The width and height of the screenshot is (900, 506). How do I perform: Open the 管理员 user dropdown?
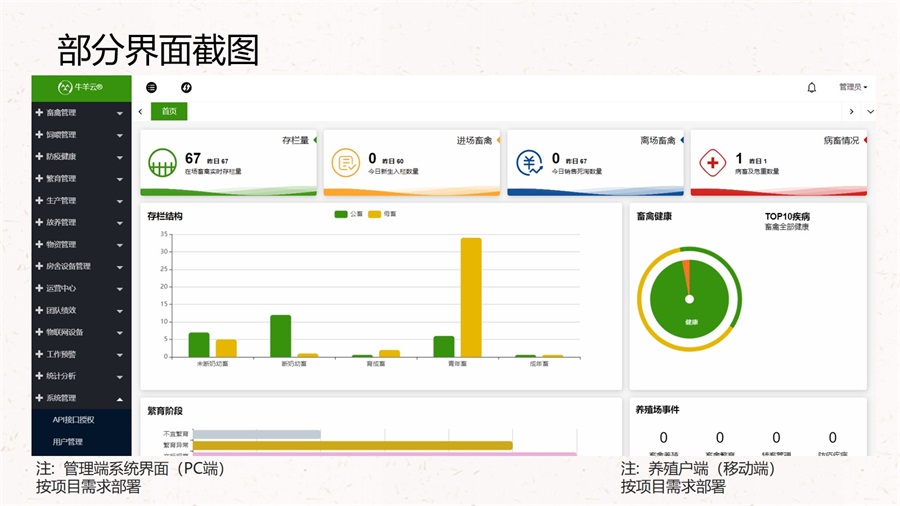click(853, 88)
